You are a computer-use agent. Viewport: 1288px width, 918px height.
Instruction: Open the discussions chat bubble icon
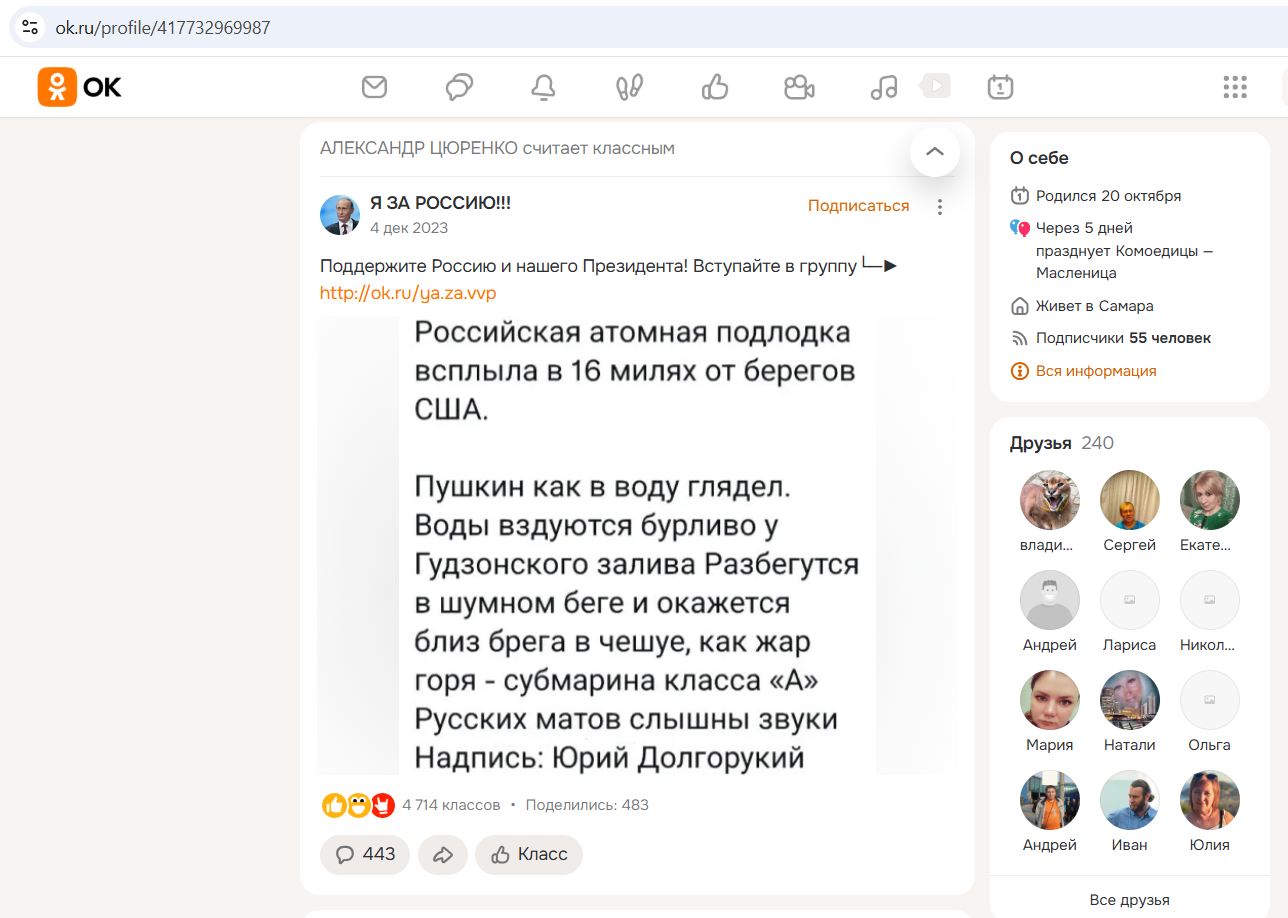click(x=458, y=87)
